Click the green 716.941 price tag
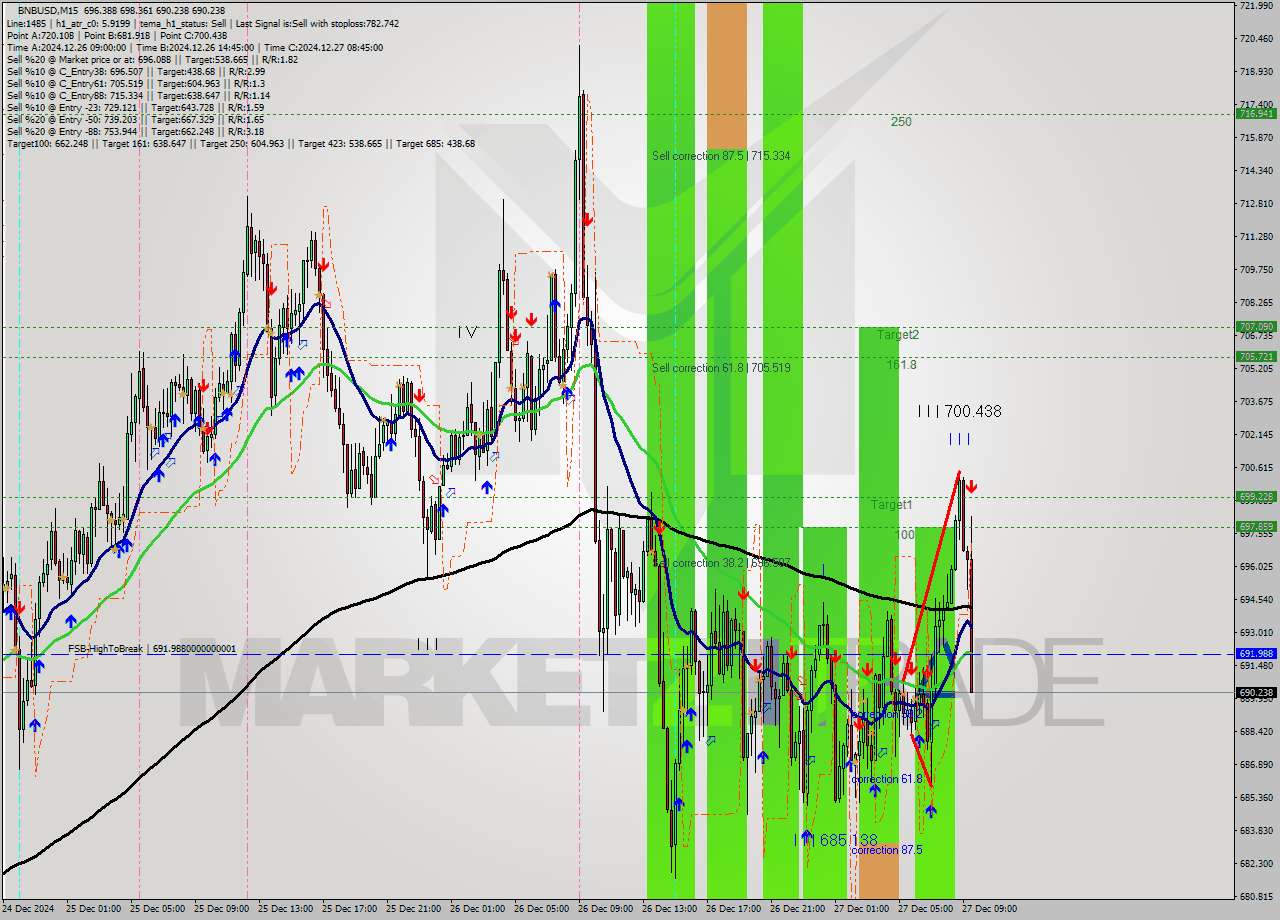The image size is (1280, 920). click(x=1256, y=113)
